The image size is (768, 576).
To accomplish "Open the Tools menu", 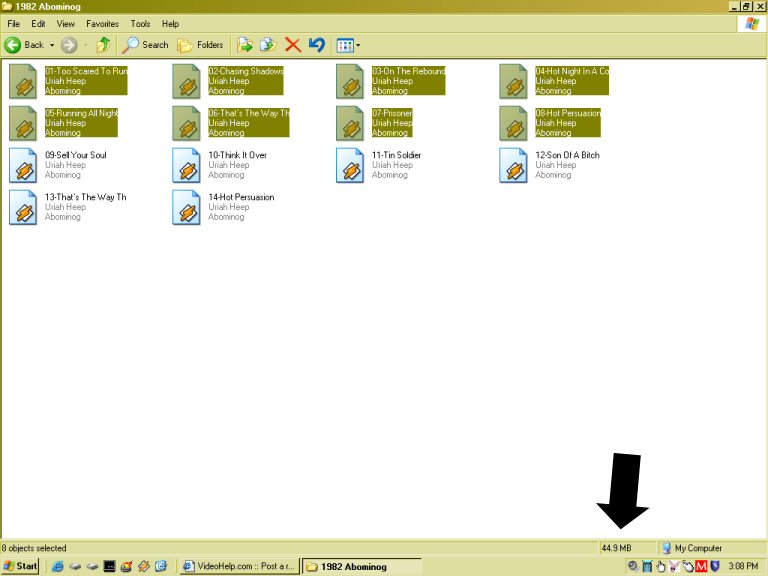I will 140,24.
